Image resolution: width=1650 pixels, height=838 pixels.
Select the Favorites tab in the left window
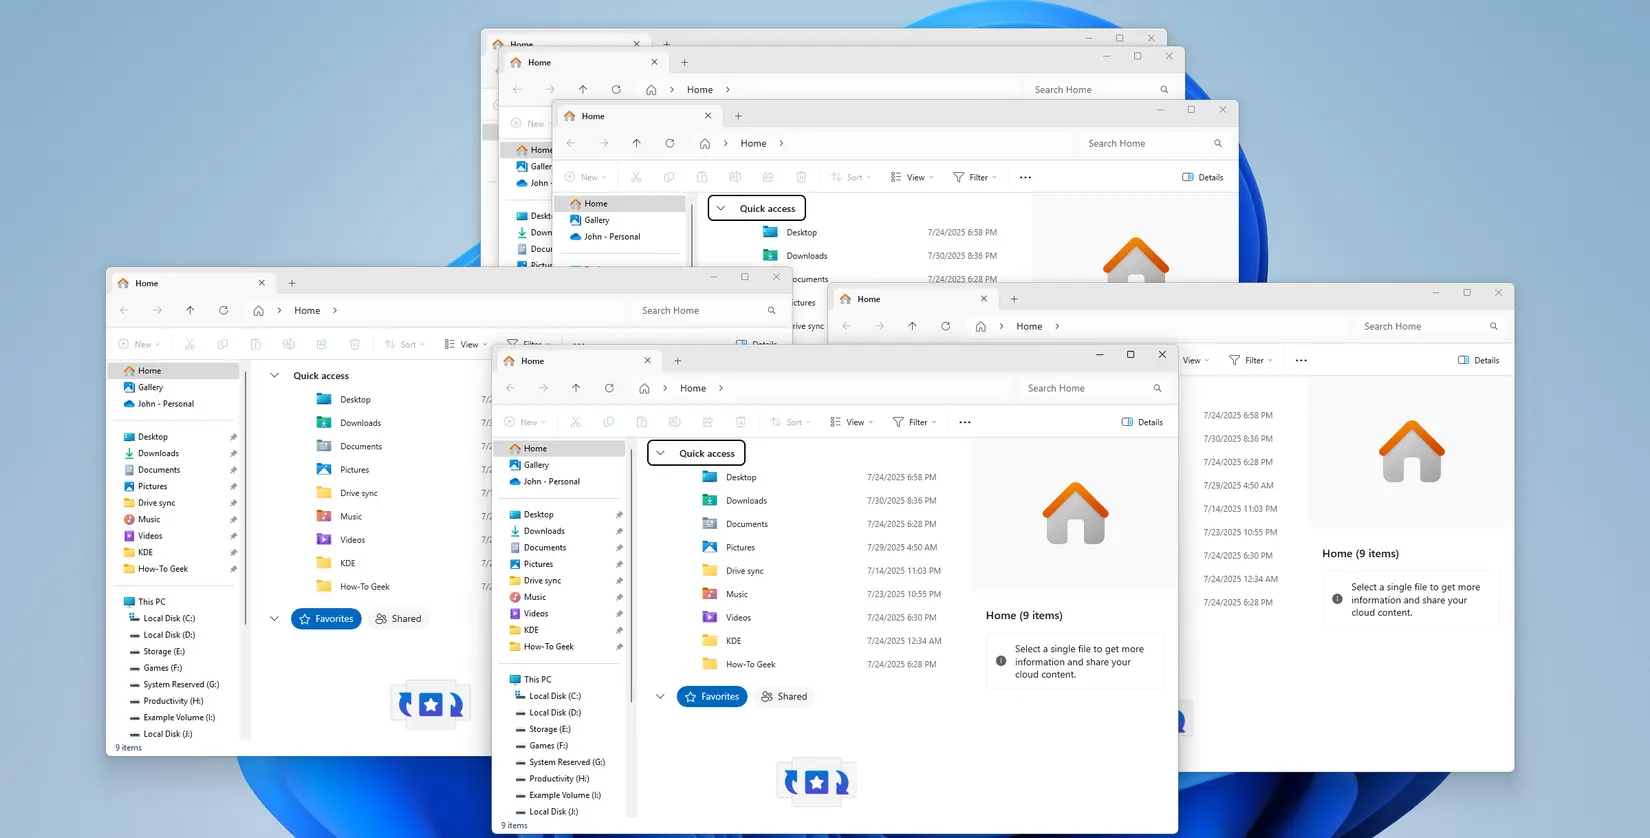click(326, 619)
